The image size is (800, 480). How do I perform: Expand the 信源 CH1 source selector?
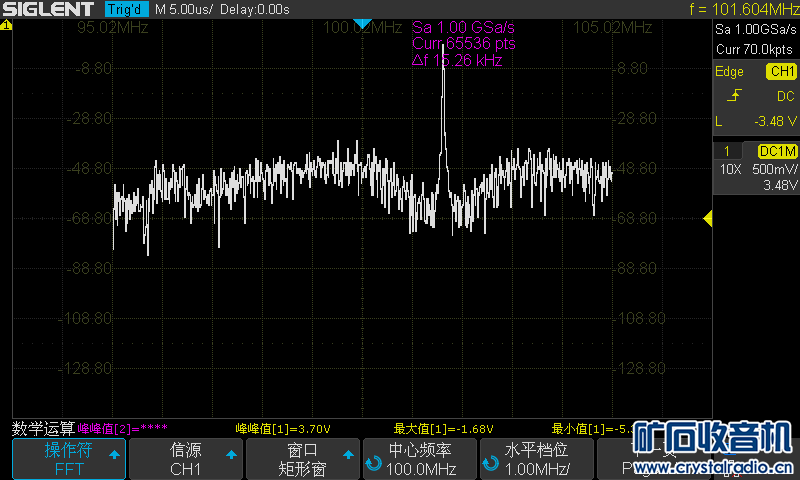pyautogui.click(x=186, y=459)
